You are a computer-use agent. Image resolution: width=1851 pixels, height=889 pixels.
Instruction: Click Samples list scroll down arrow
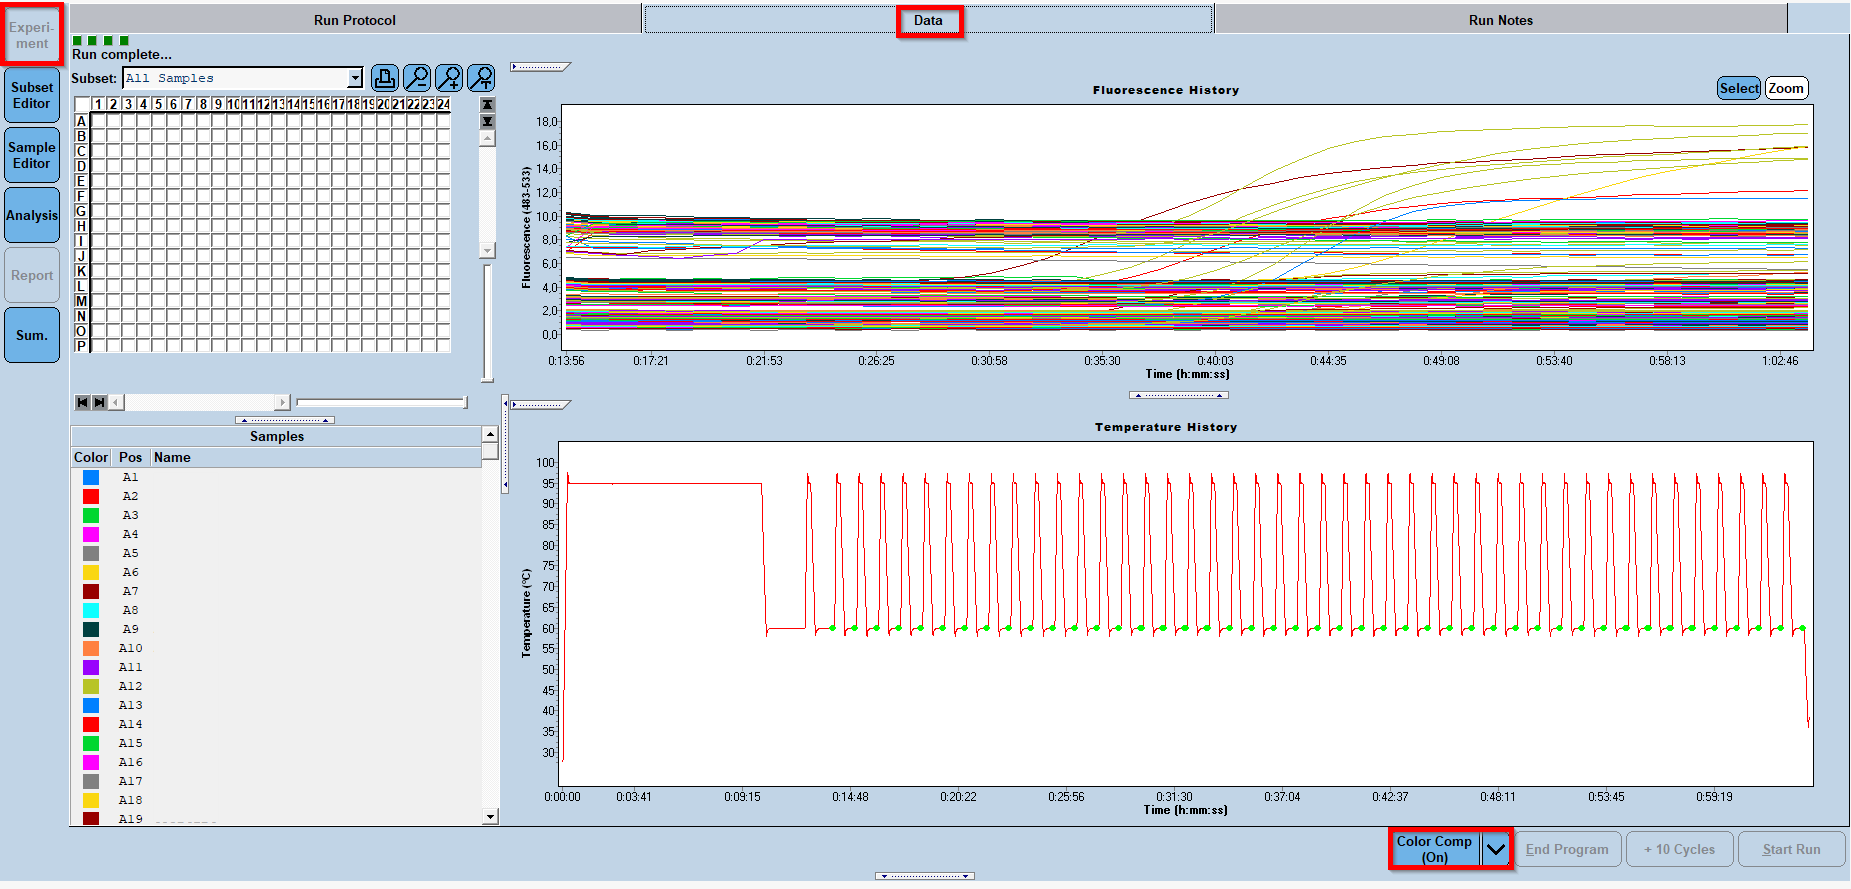coord(490,816)
